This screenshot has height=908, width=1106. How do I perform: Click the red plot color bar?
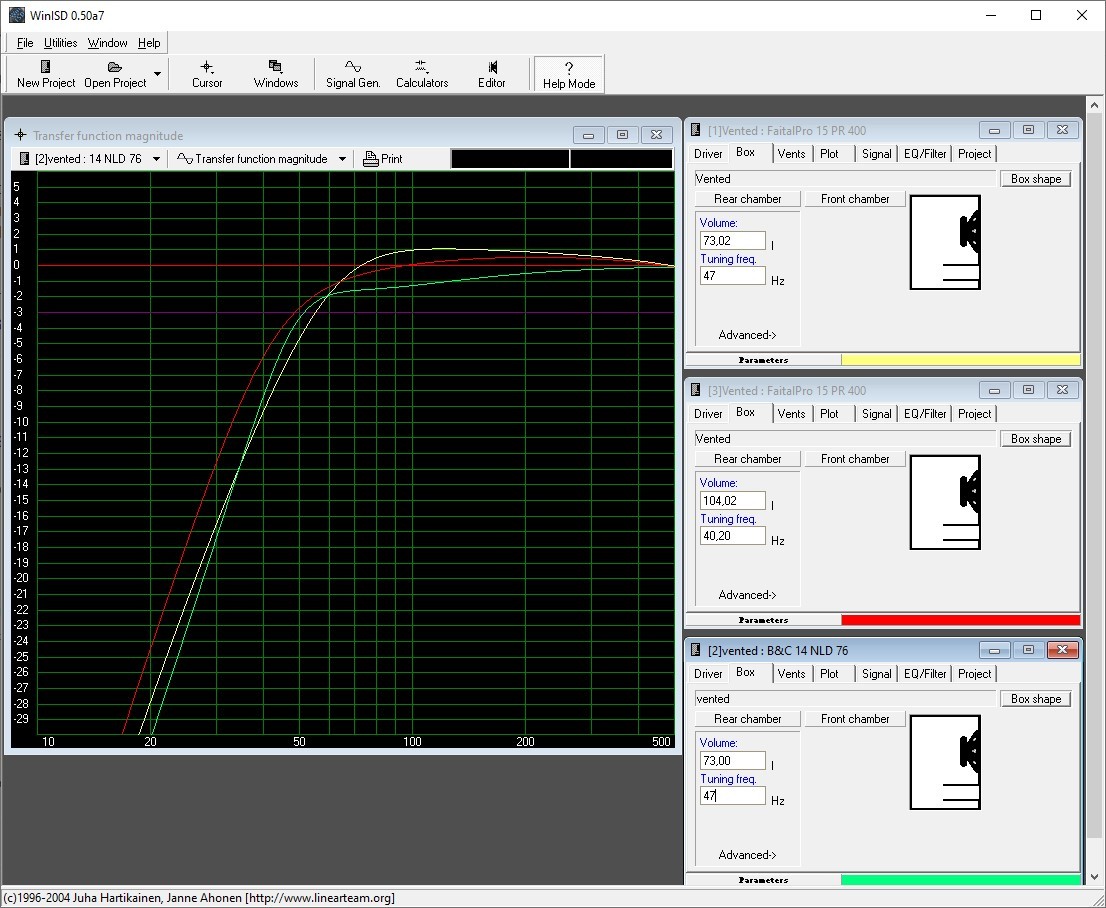[x=960, y=620]
